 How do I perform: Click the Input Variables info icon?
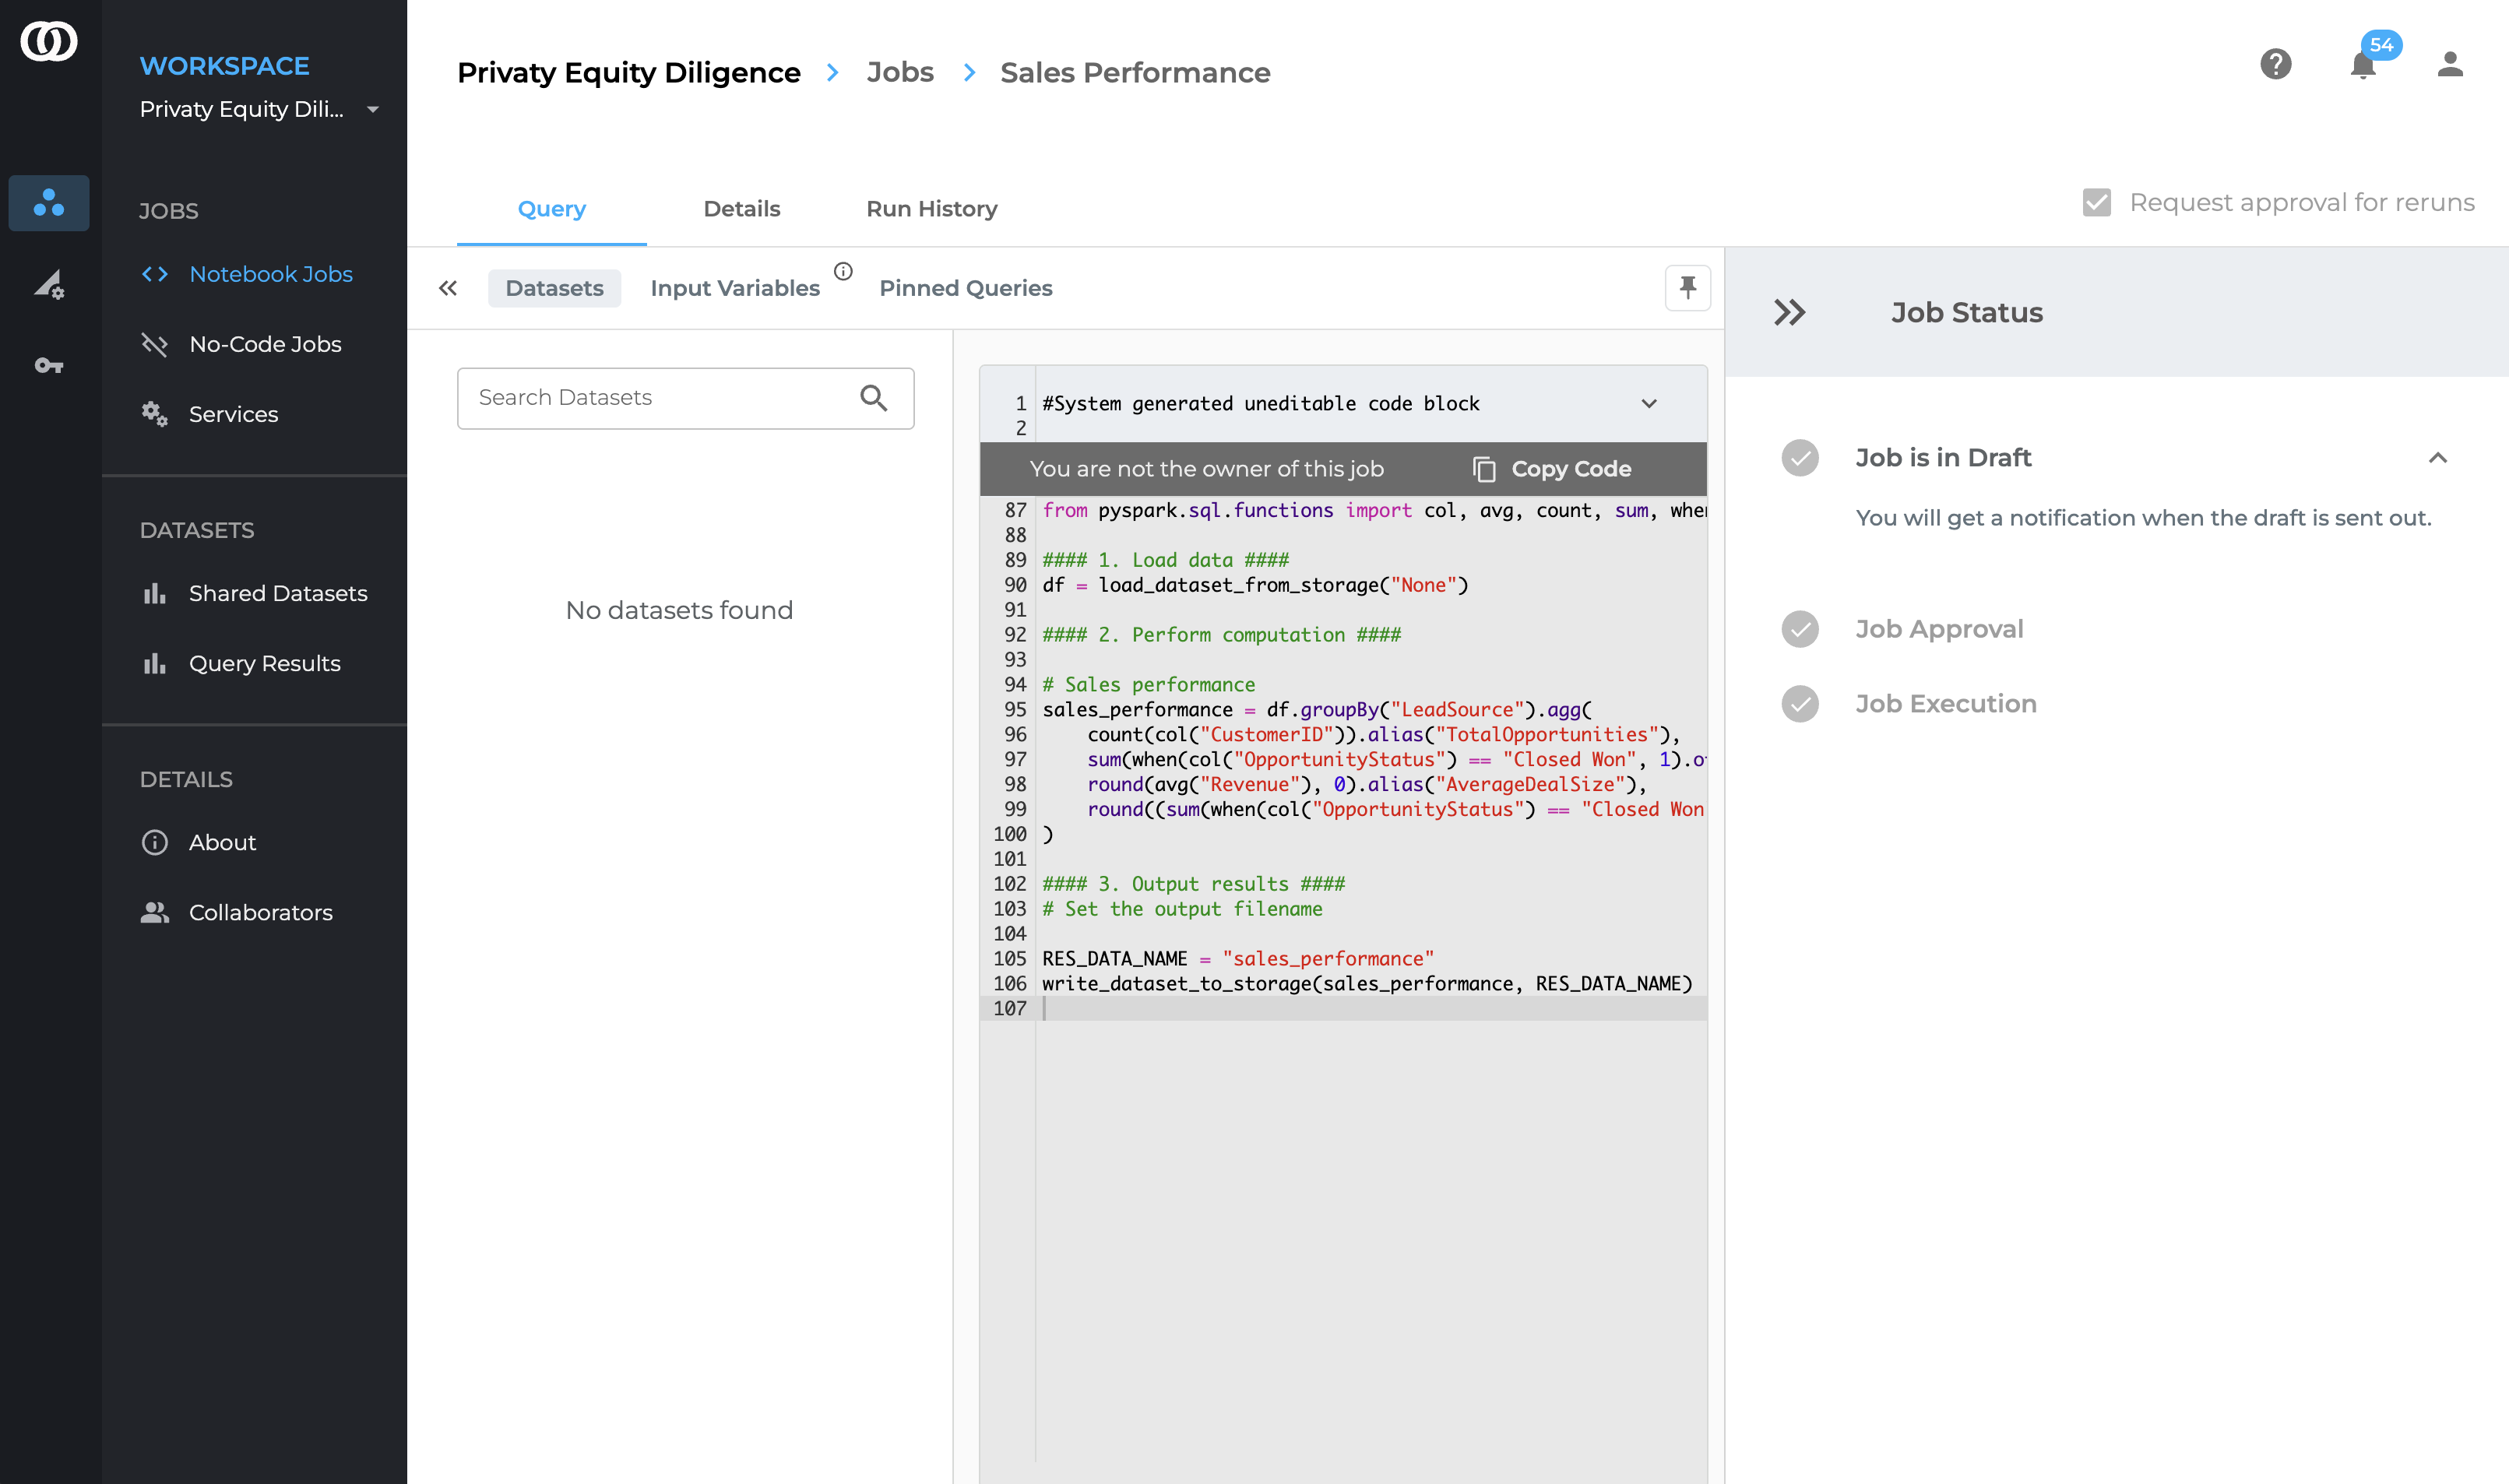click(843, 271)
